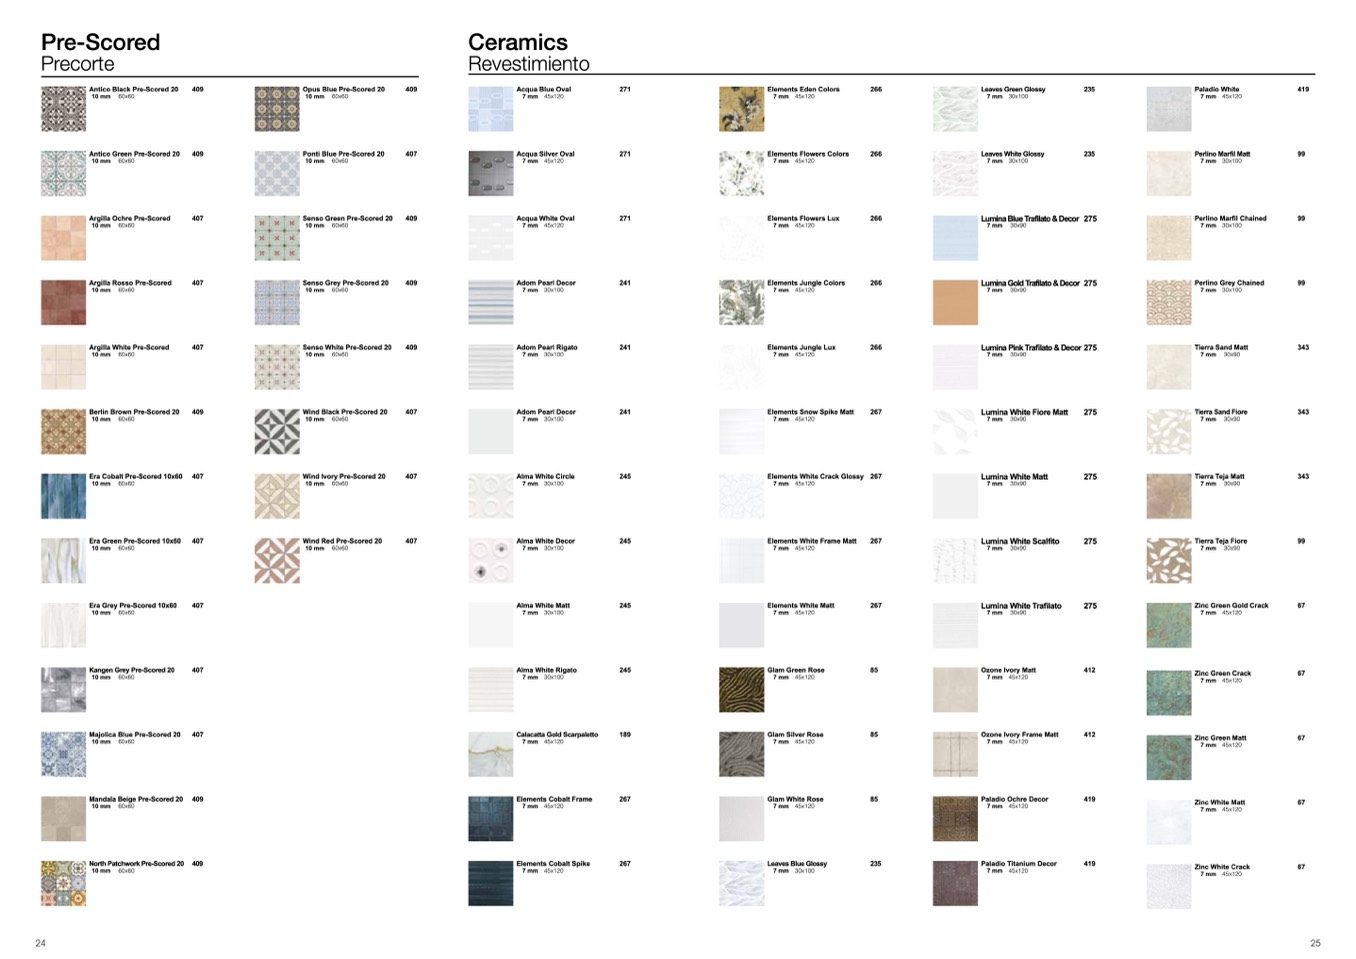Select the North Patchwork Pre-Scored 20 tile image
The image size is (1356, 959).
coord(63,883)
